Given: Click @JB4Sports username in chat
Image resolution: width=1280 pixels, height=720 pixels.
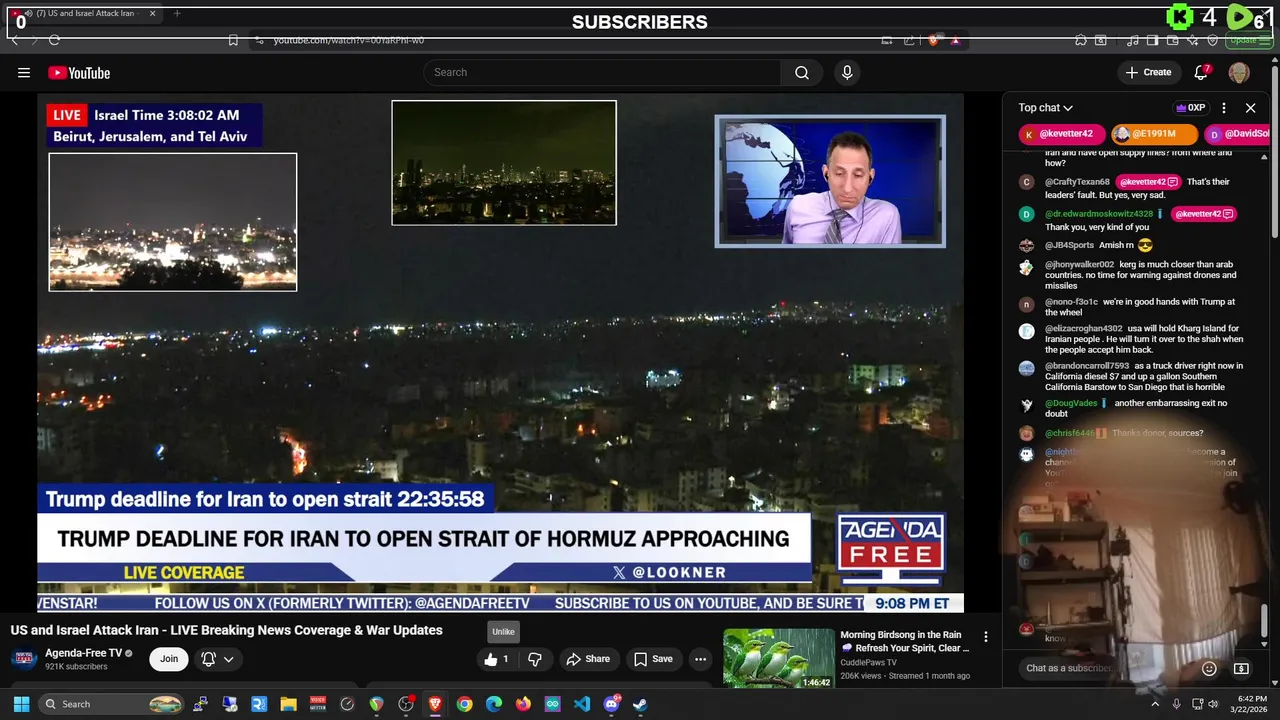Looking at the screenshot, I should (1069, 245).
